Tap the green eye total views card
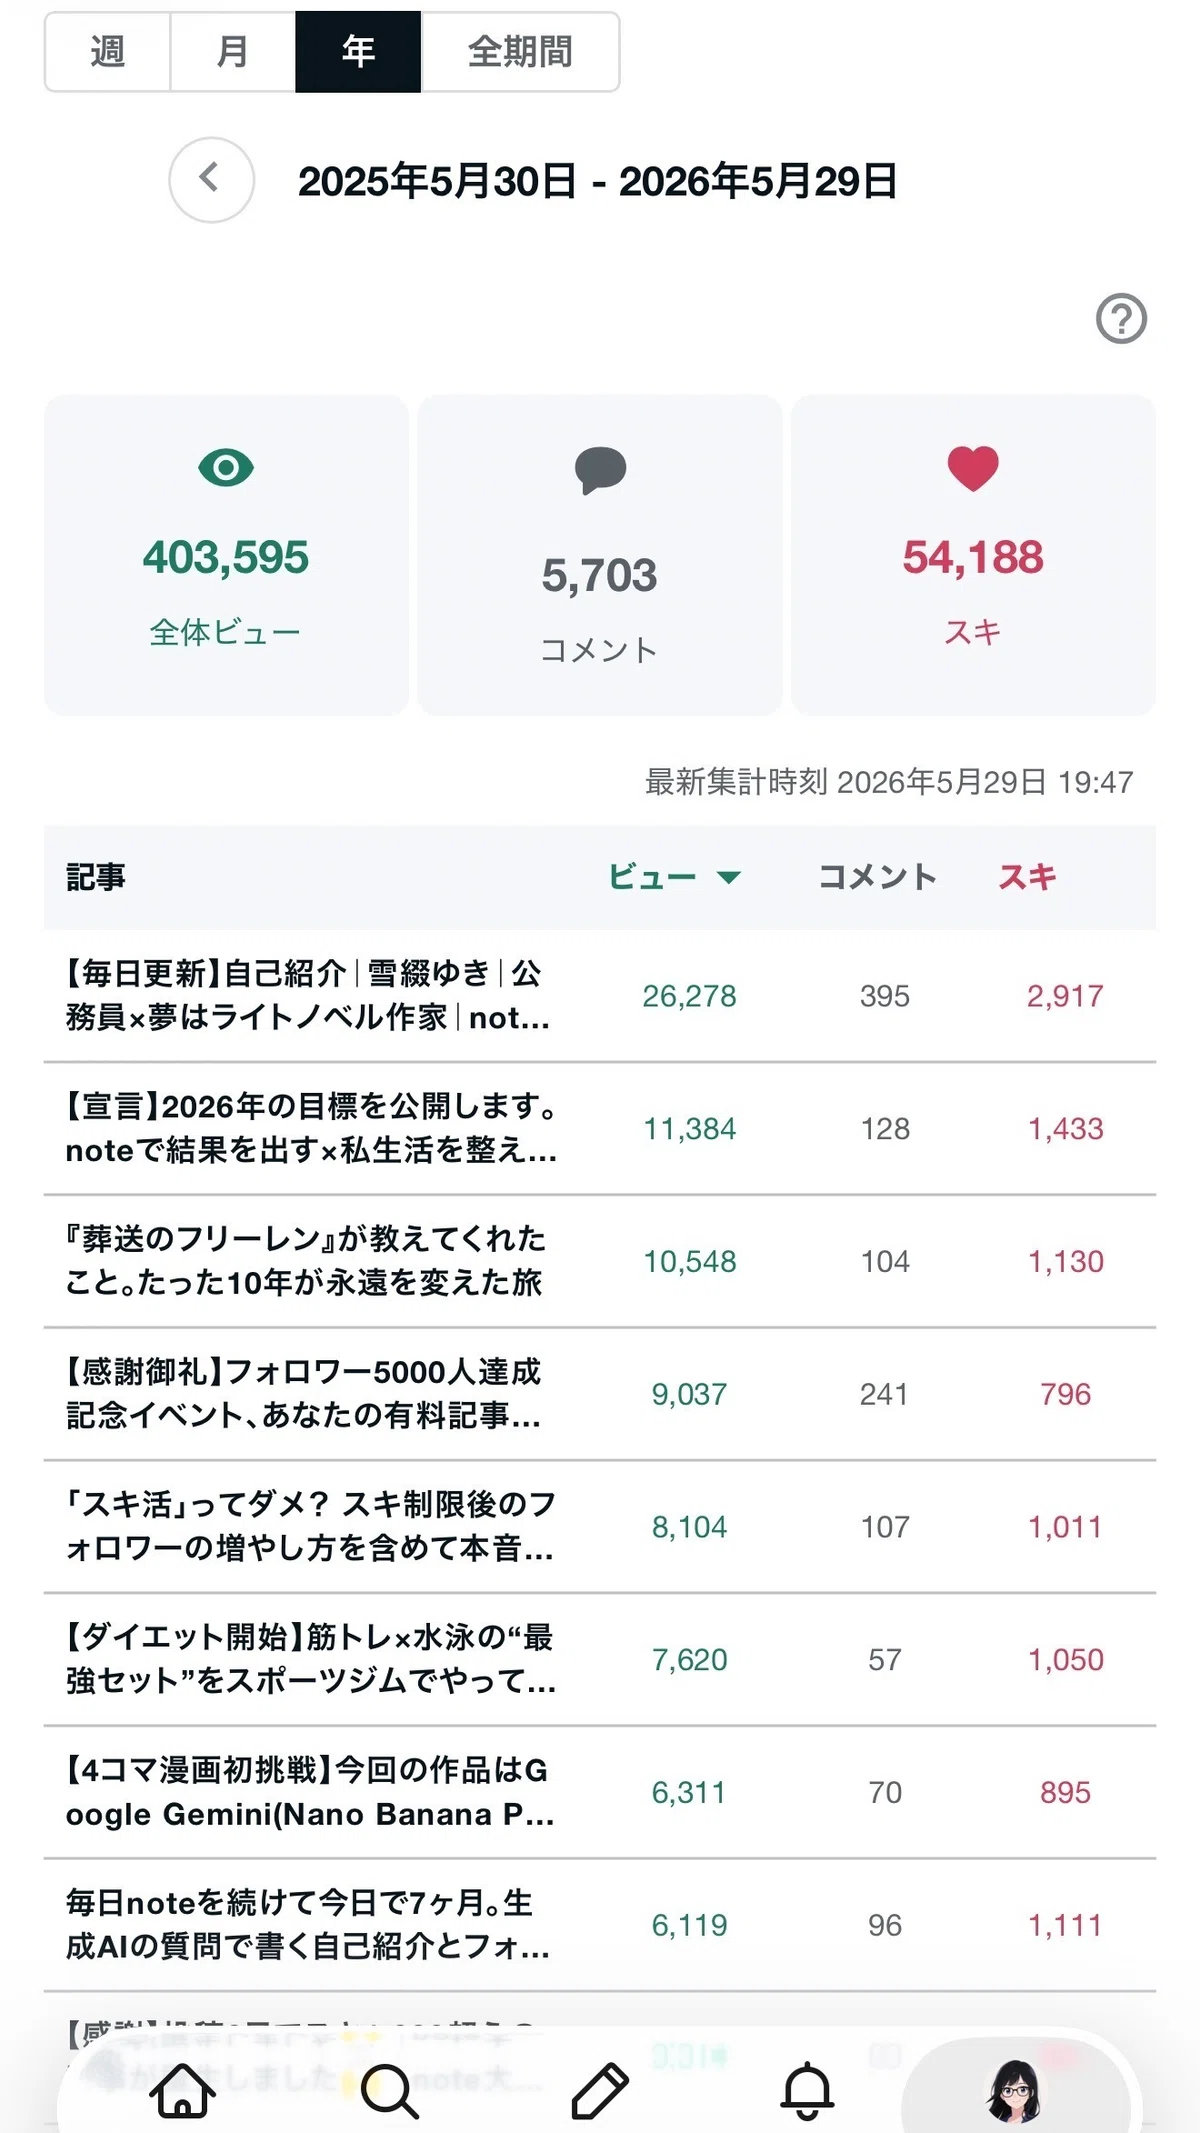 (x=226, y=555)
